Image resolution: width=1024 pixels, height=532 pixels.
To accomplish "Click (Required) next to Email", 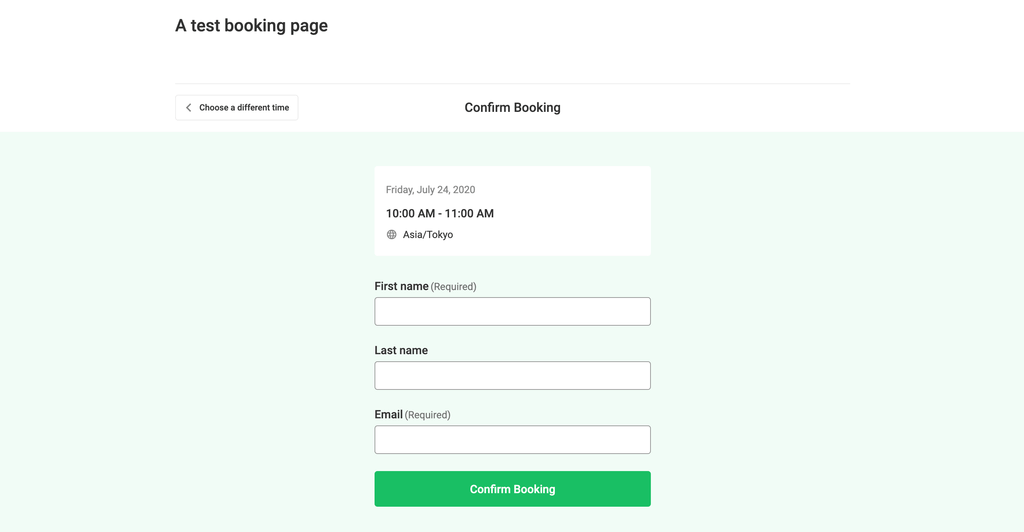I will tap(427, 415).
